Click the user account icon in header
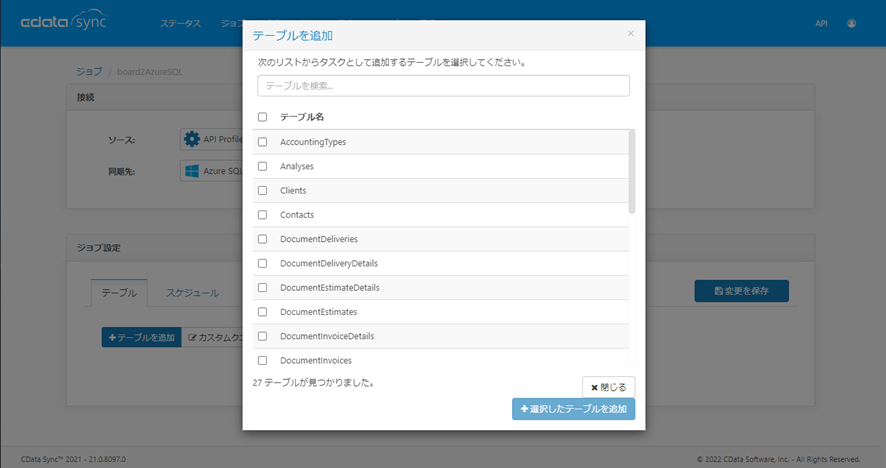 coord(851,23)
